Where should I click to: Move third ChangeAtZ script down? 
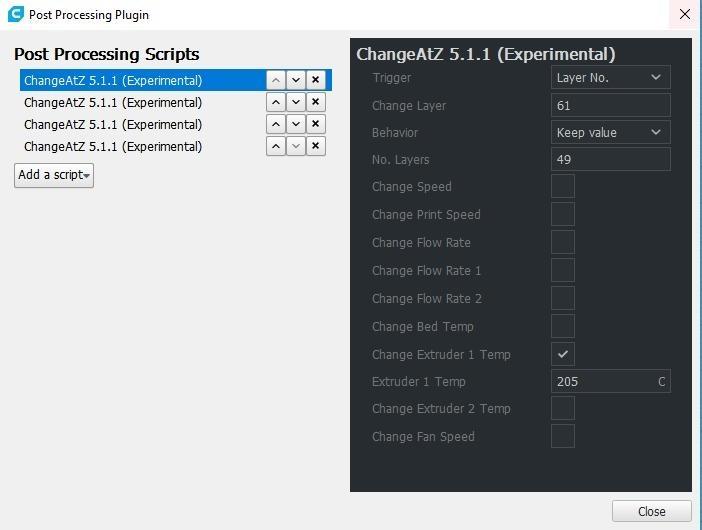(x=296, y=124)
